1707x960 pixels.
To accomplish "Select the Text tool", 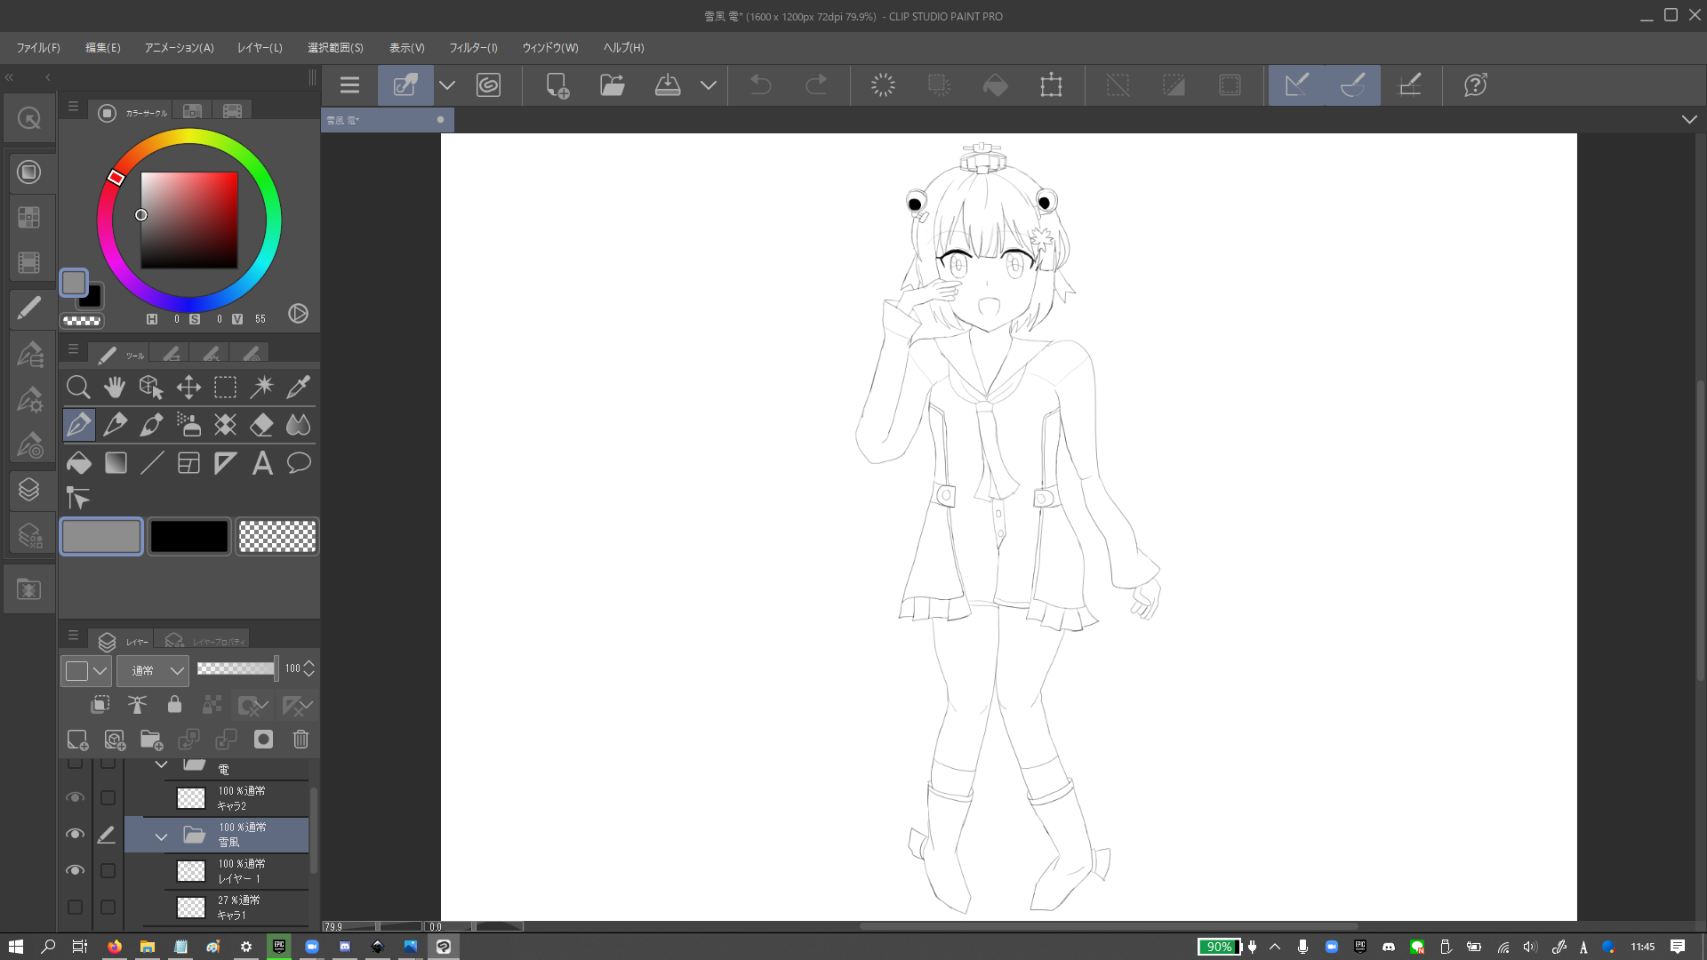I will [262, 463].
